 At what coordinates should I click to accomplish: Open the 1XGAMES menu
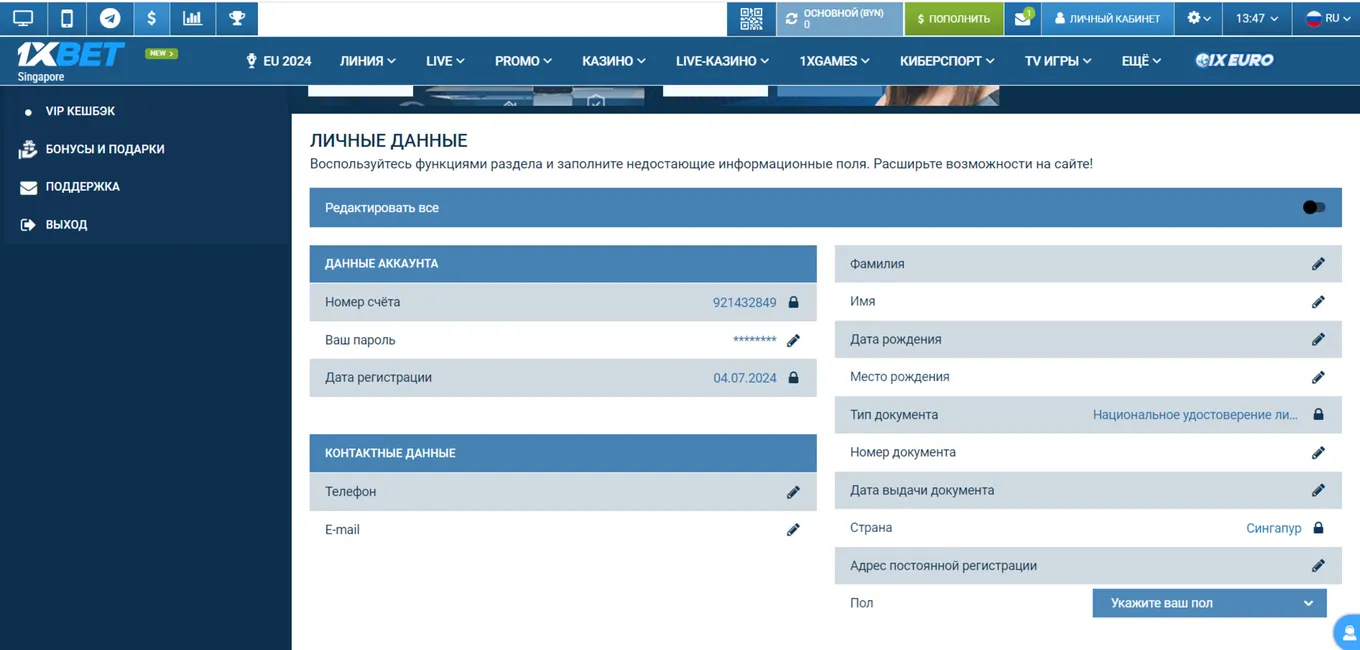point(834,61)
